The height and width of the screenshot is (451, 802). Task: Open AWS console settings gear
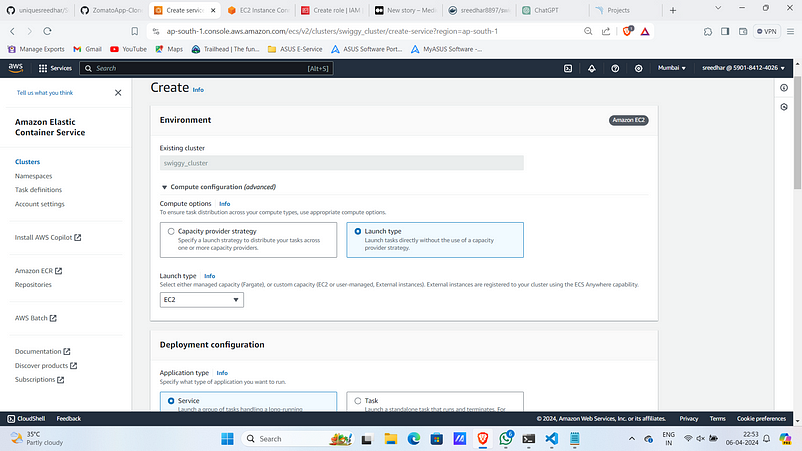tap(638, 68)
